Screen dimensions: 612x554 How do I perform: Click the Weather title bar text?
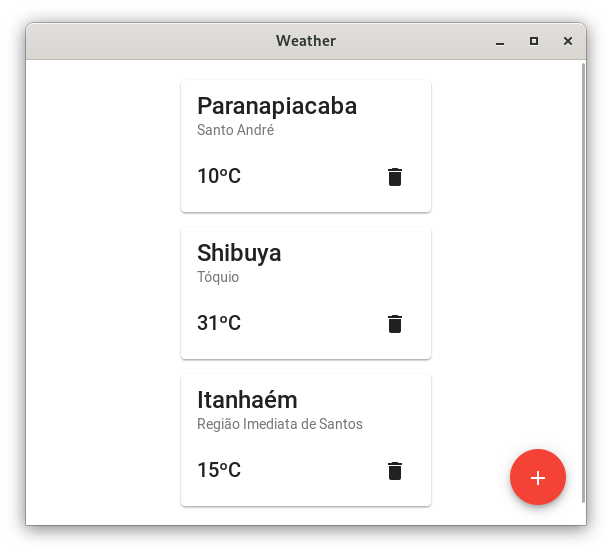point(306,41)
